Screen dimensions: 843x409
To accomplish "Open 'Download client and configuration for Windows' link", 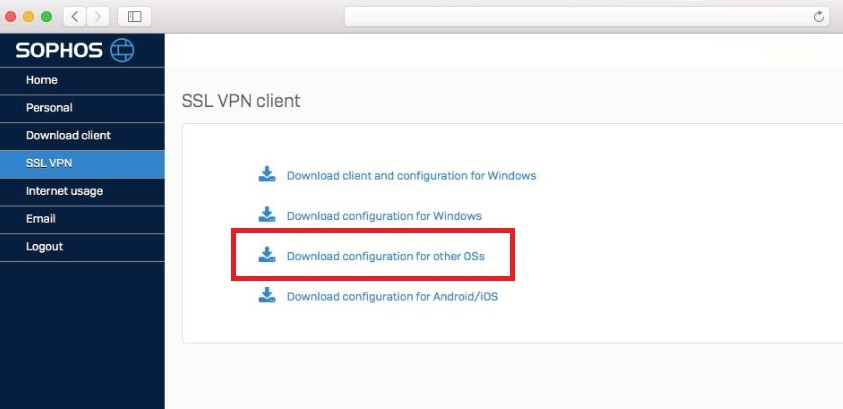I will pyautogui.click(x=411, y=176).
